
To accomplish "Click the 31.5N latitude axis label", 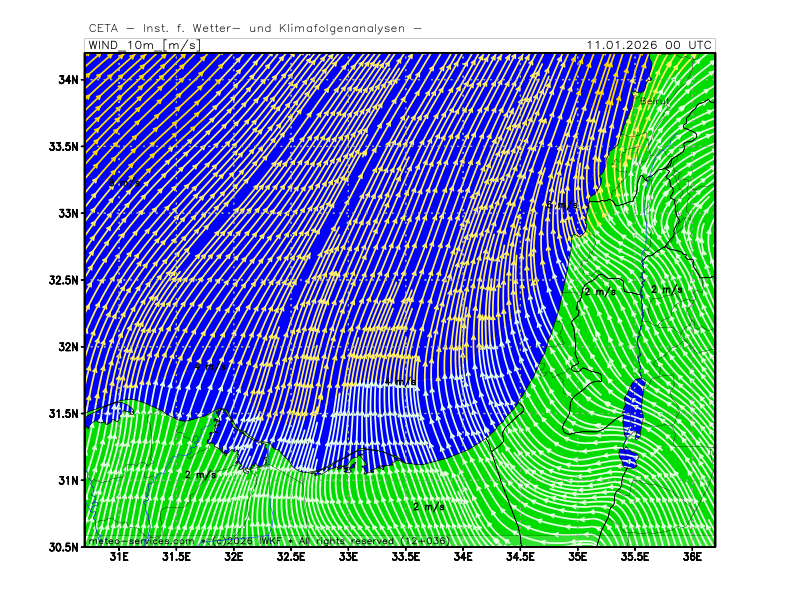I will 62,414.
